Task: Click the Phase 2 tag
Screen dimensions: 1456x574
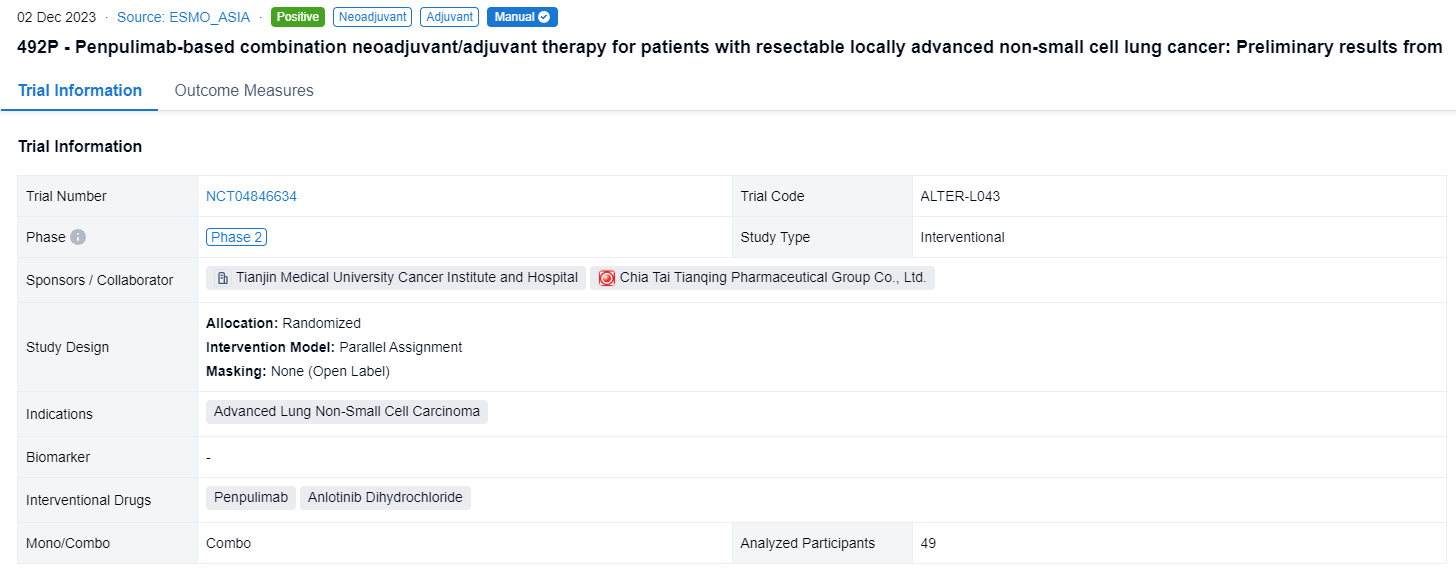Action: pyautogui.click(x=236, y=237)
